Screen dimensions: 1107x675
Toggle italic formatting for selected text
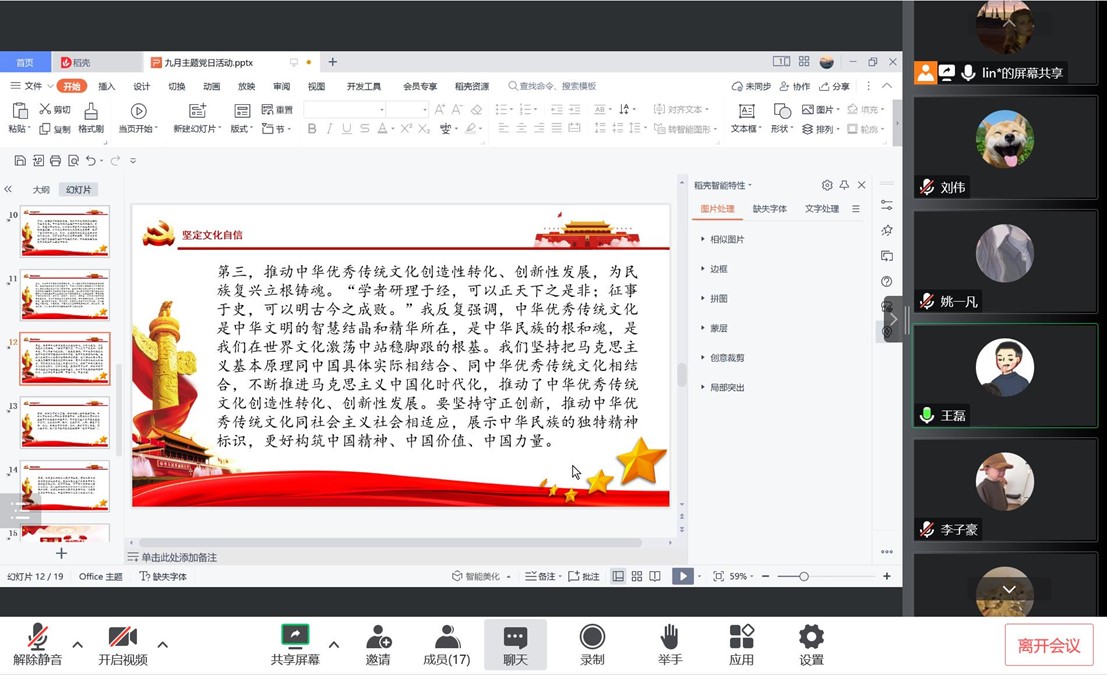click(328, 129)
